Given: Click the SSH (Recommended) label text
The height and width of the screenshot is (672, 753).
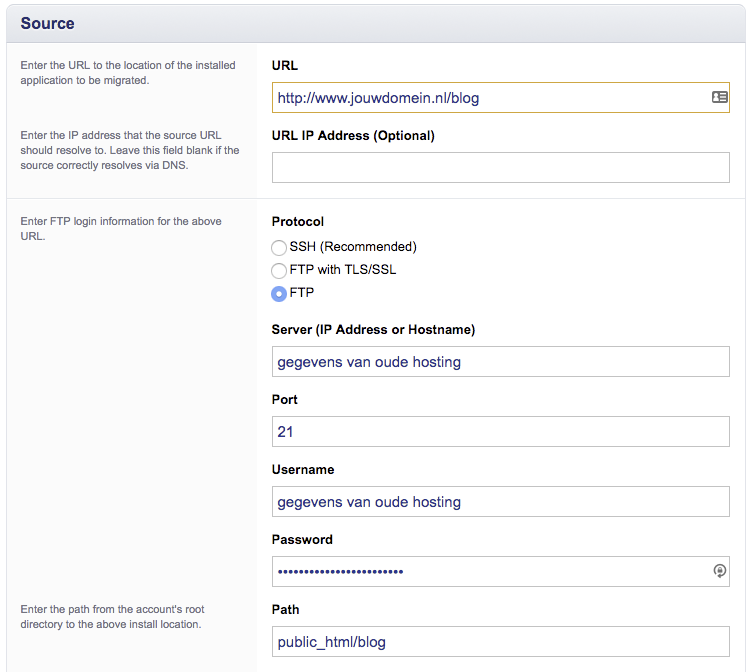Looking at the screenshot, I should tap(353, 246).
